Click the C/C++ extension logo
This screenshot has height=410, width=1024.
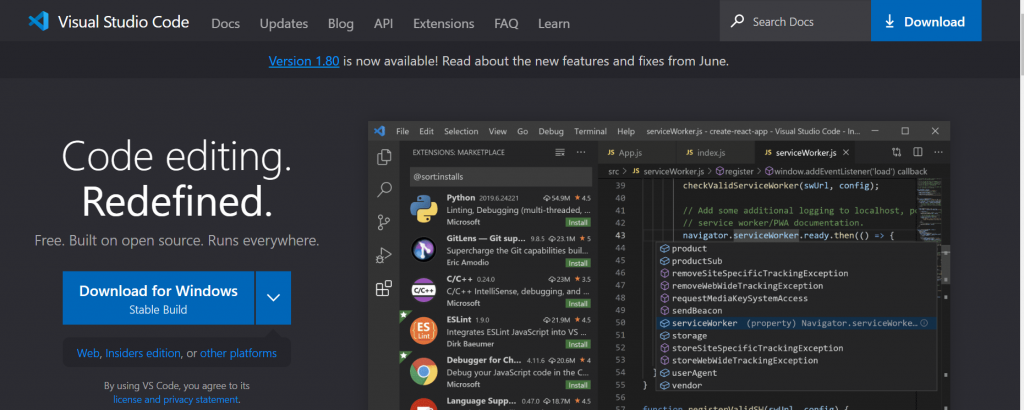tap(423, 290)
